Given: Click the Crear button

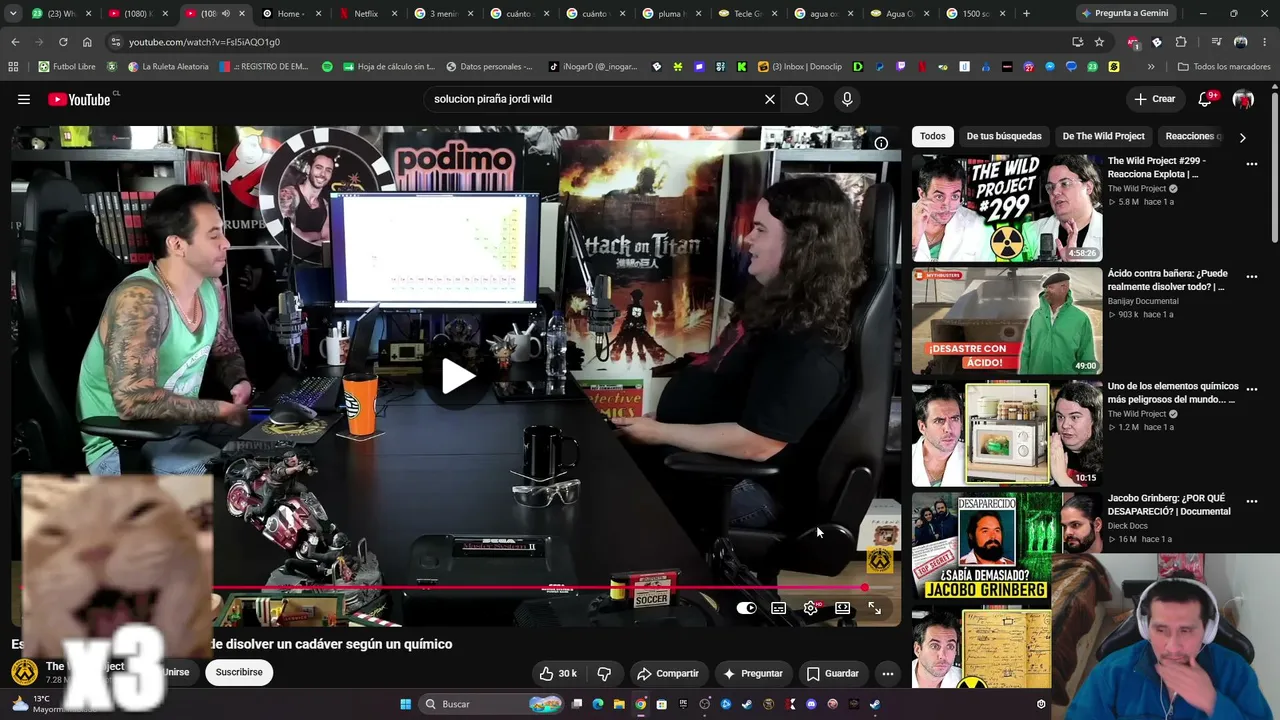Looking at the screenshot, I should [1155, 99].
